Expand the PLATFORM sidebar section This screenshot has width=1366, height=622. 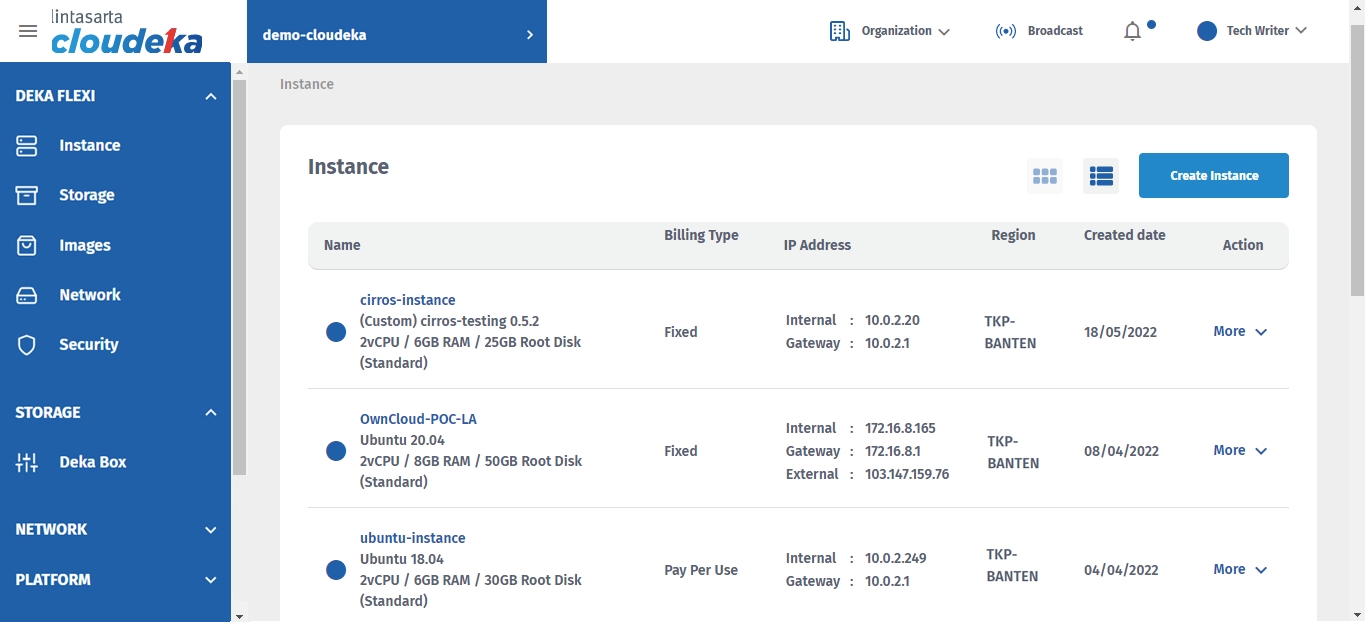tap(210, 580)
